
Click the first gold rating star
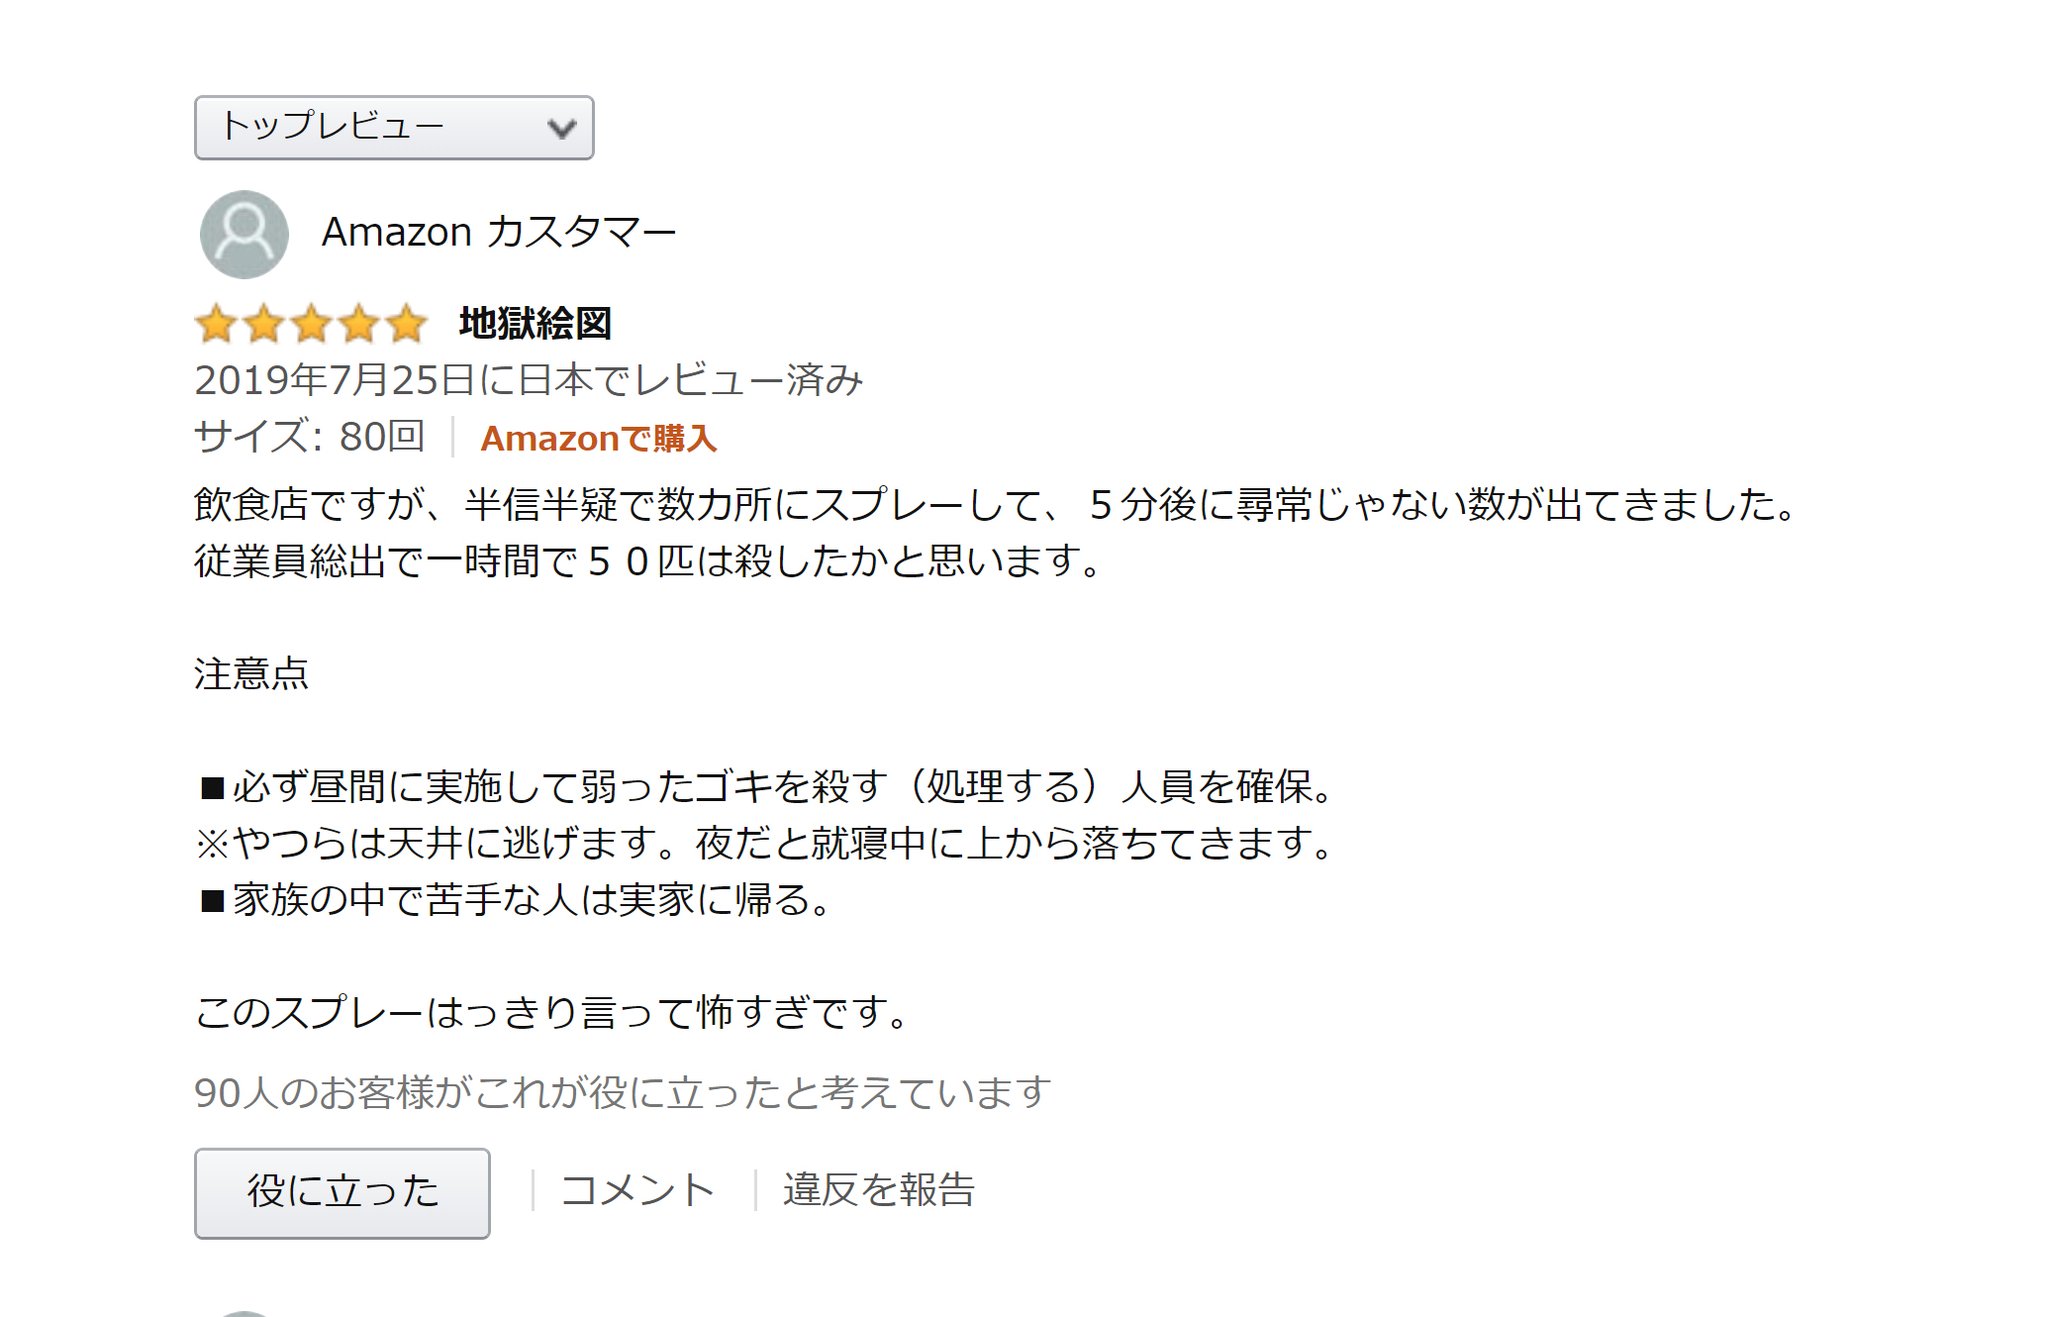pyautogui.click(x=216, y=324)
